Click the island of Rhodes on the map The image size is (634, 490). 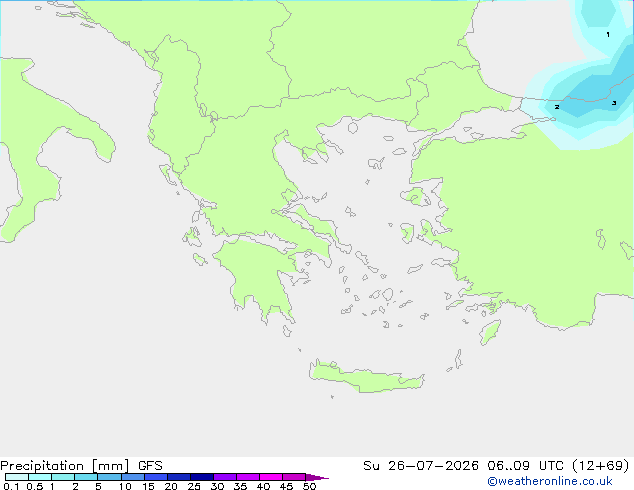490,332
